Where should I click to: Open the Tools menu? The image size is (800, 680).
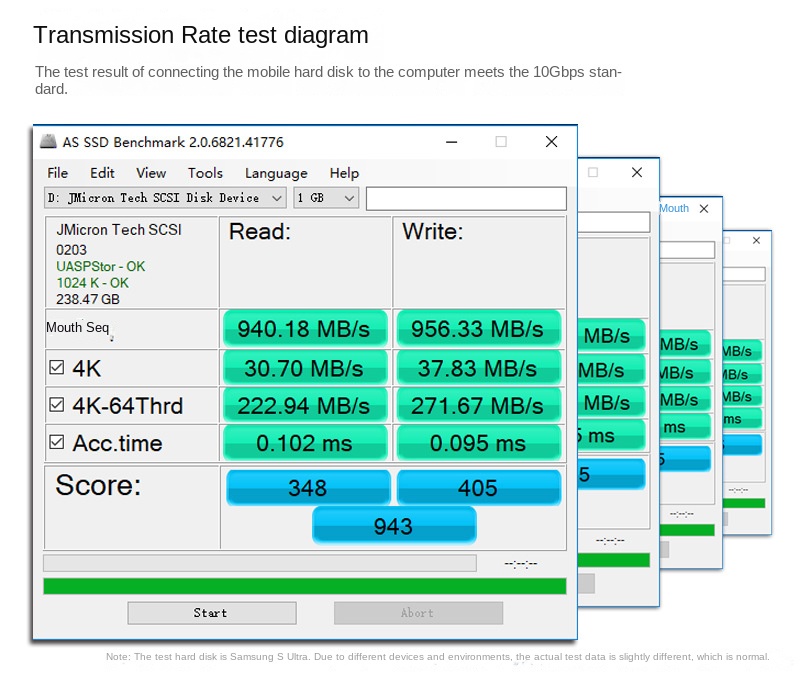[205, 173]
